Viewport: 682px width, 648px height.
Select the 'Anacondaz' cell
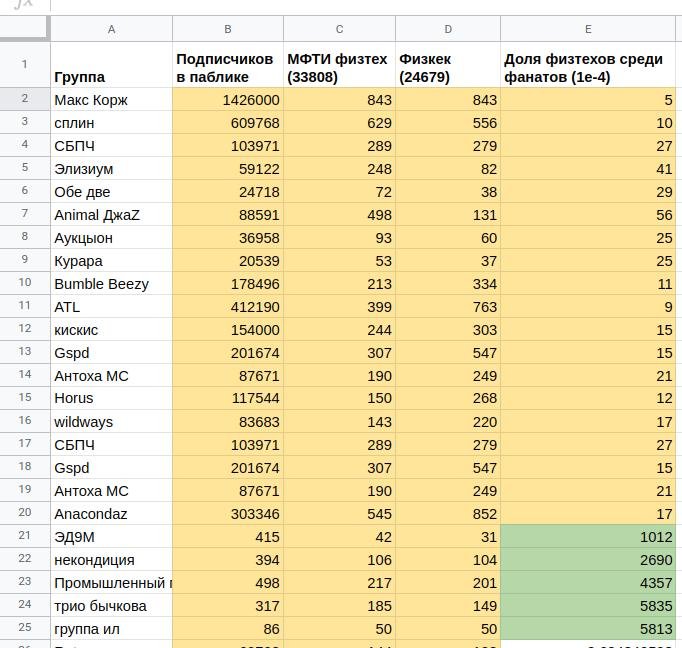click(x=111, y=514)
